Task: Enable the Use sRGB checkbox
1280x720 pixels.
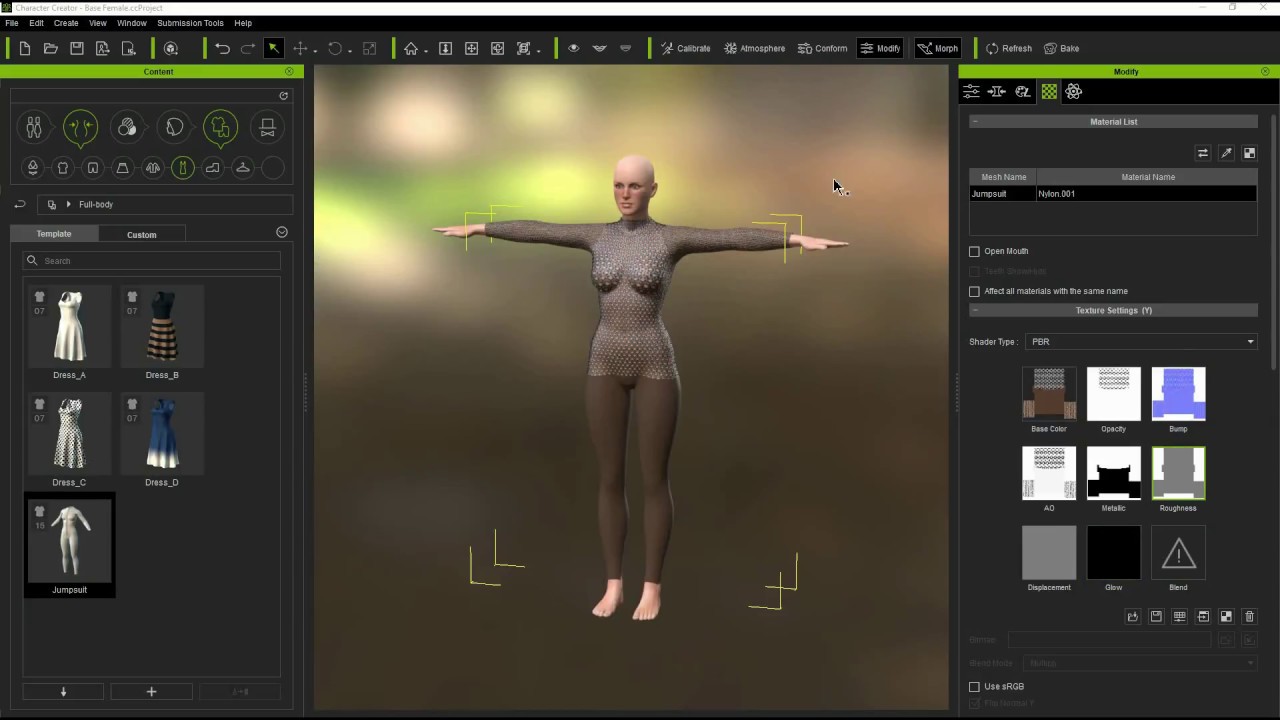Action: tap(974, 687)
